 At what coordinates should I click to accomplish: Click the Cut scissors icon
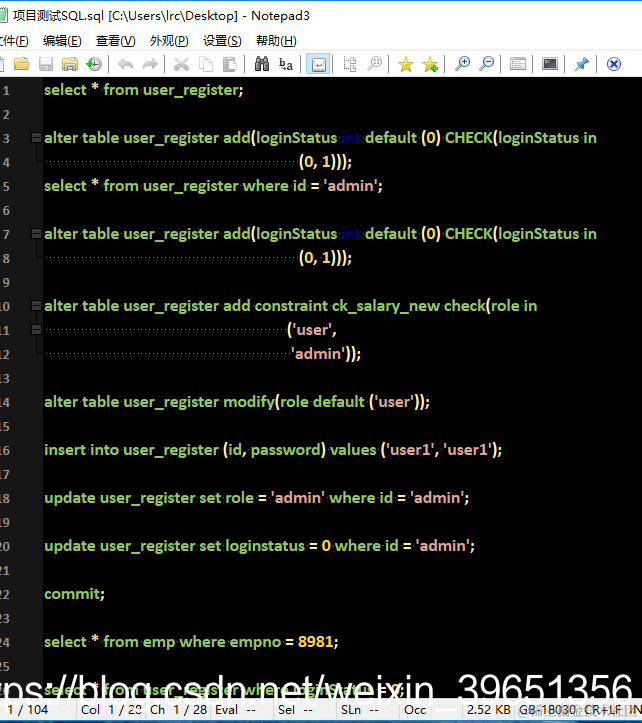tap(181, 64)
